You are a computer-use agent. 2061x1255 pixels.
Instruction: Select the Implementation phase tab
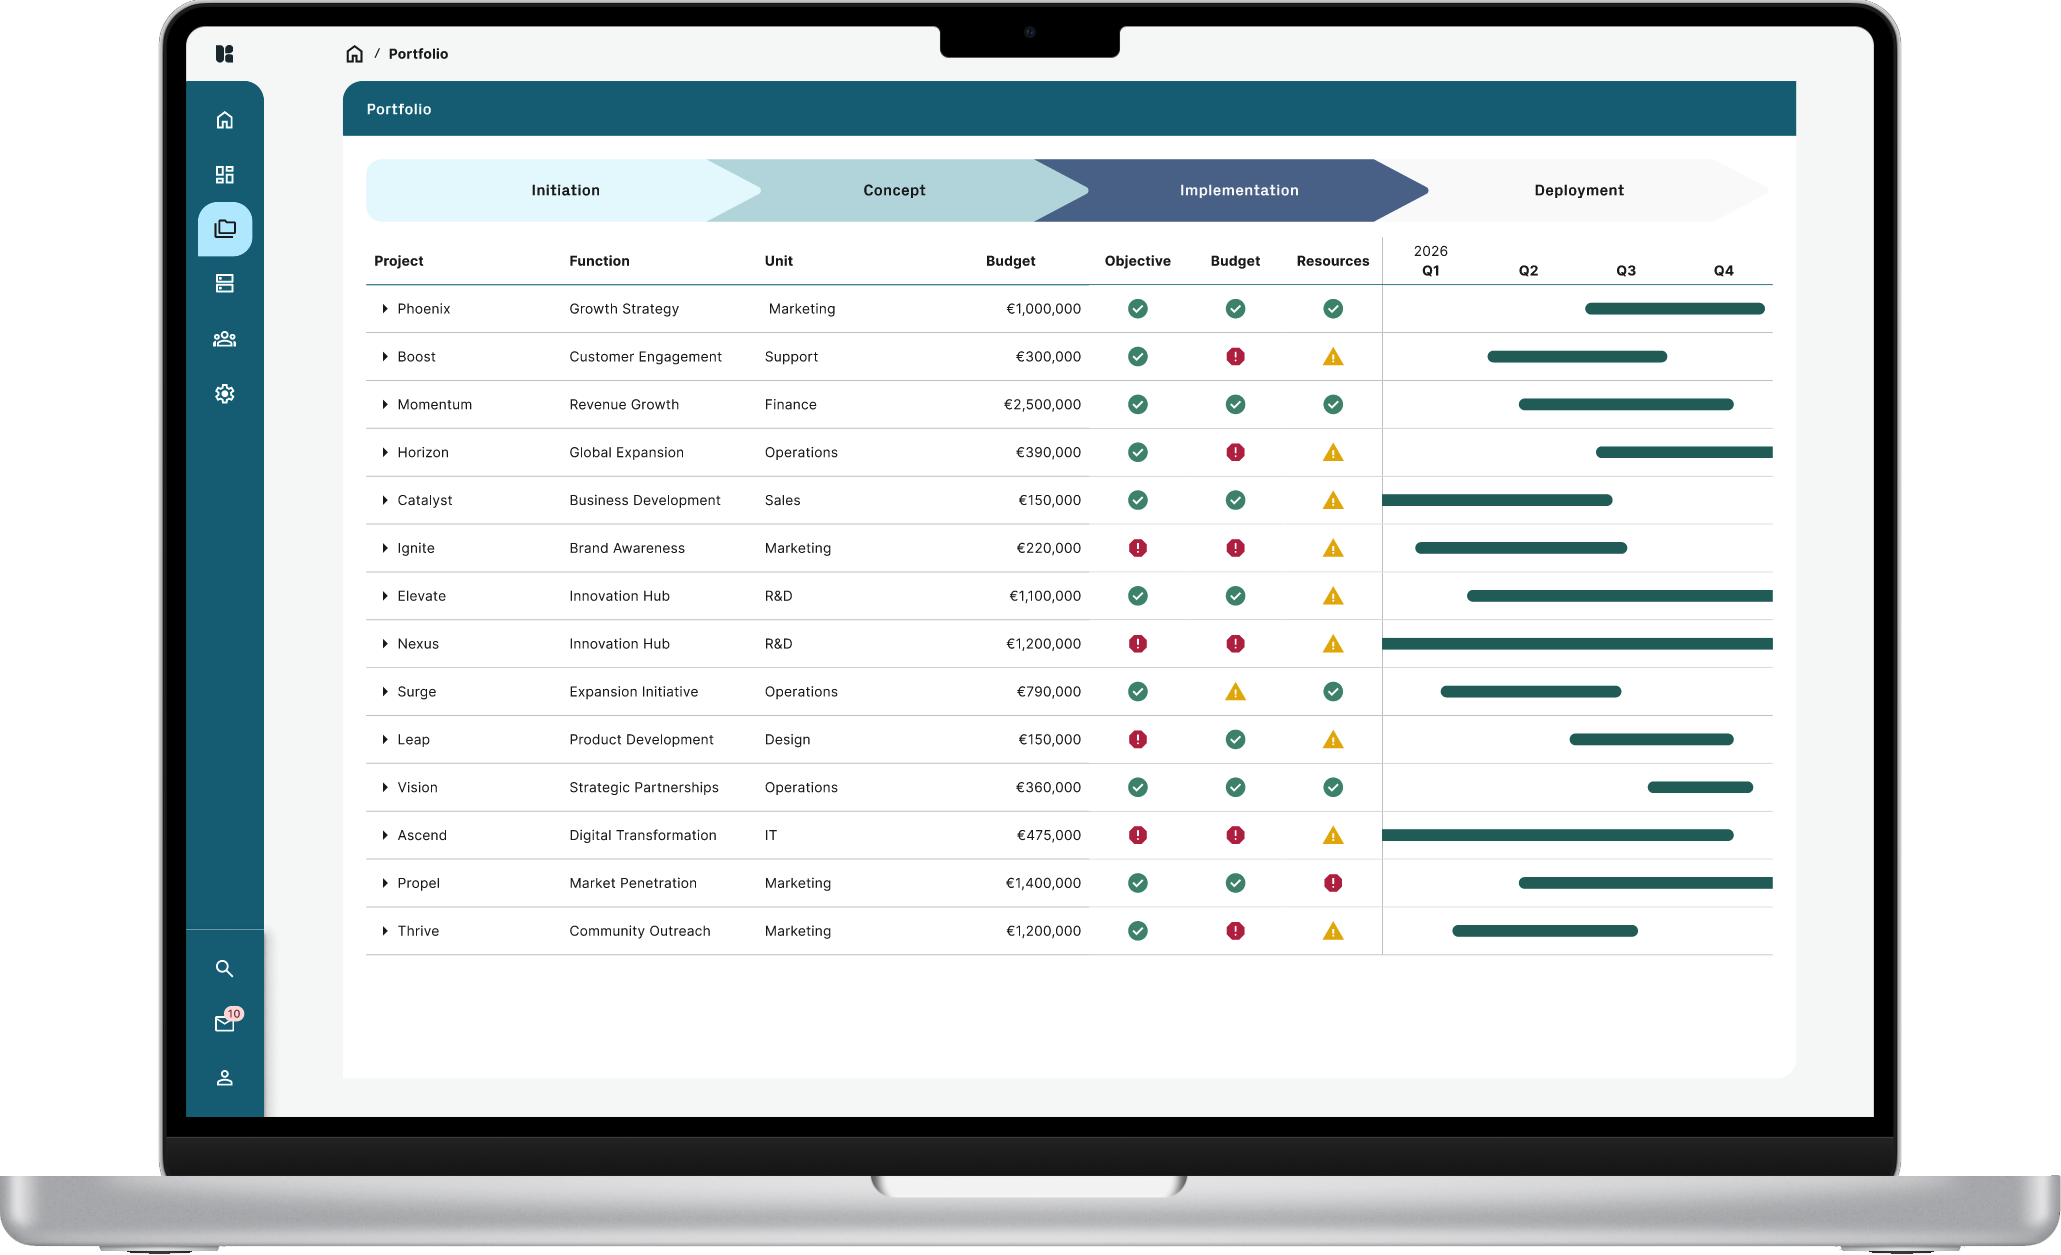point(1238,190)
